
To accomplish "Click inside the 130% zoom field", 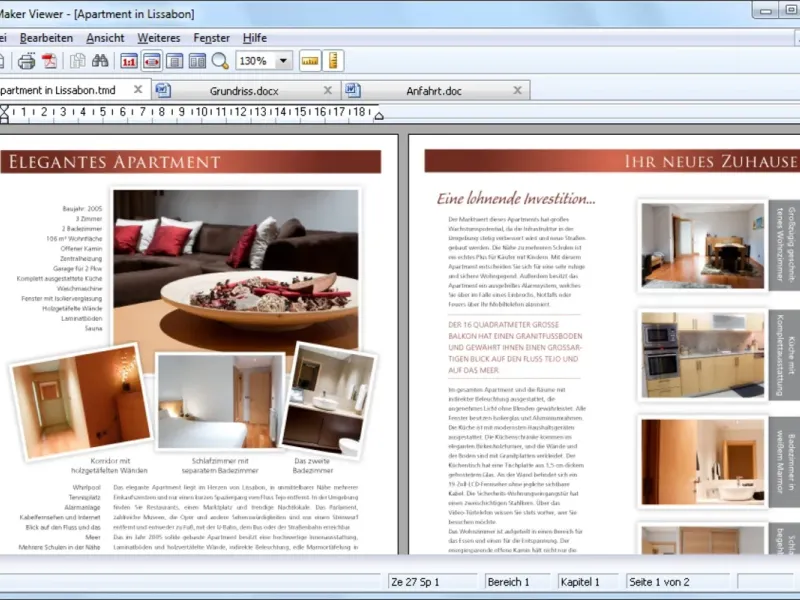I will coord(255,61).
